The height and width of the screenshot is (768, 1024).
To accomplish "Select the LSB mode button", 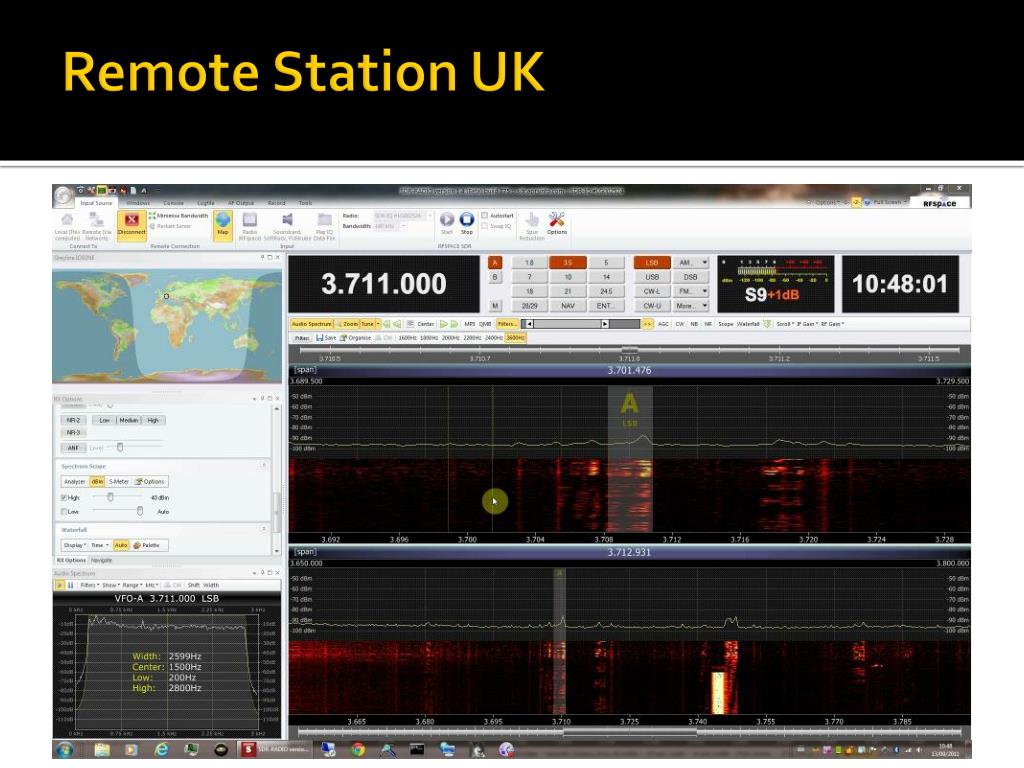I will 652,263.
